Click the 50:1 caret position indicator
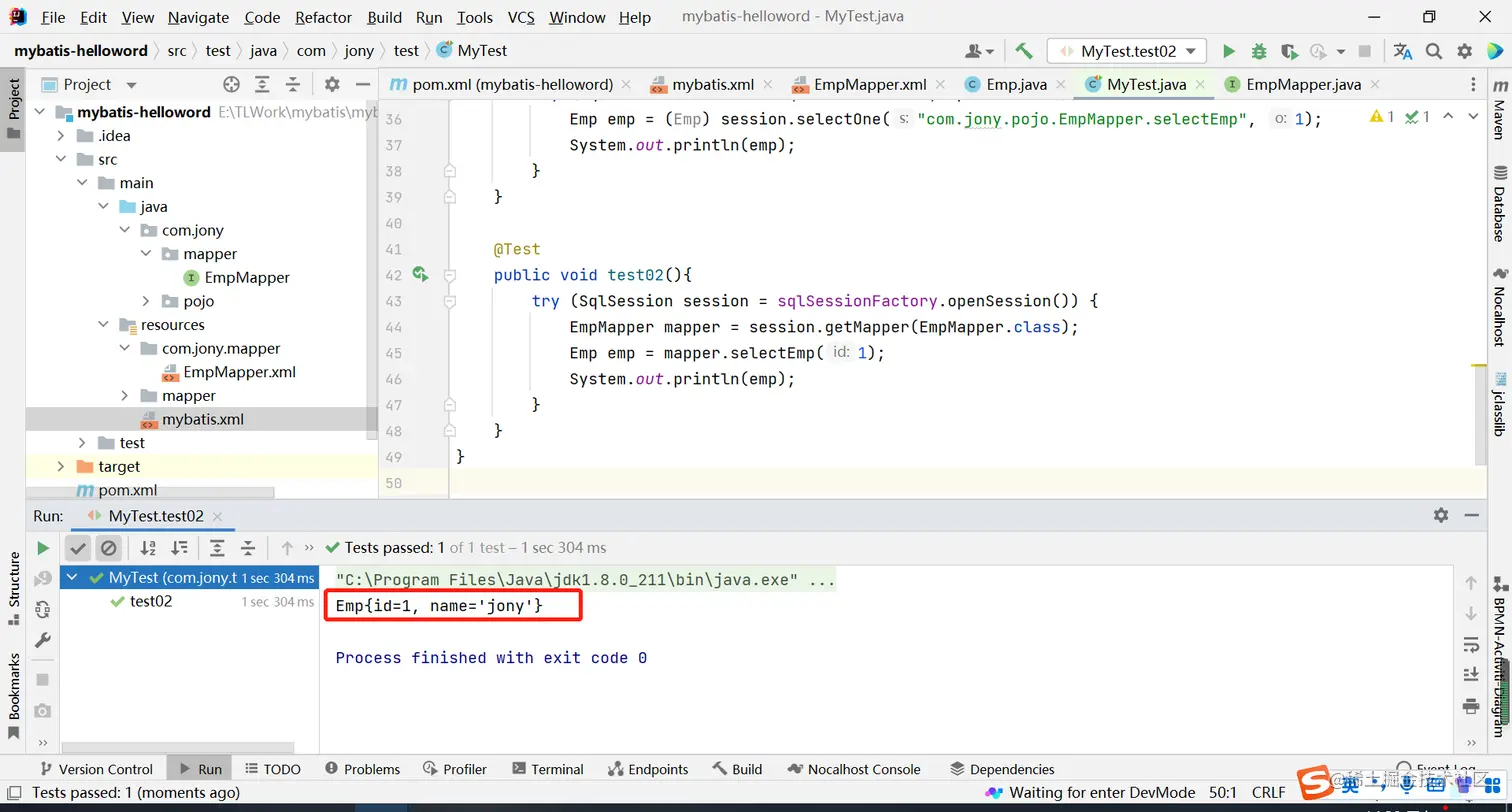The width and height of the screenshot is (1512, 812). (x=1223, y=793)
